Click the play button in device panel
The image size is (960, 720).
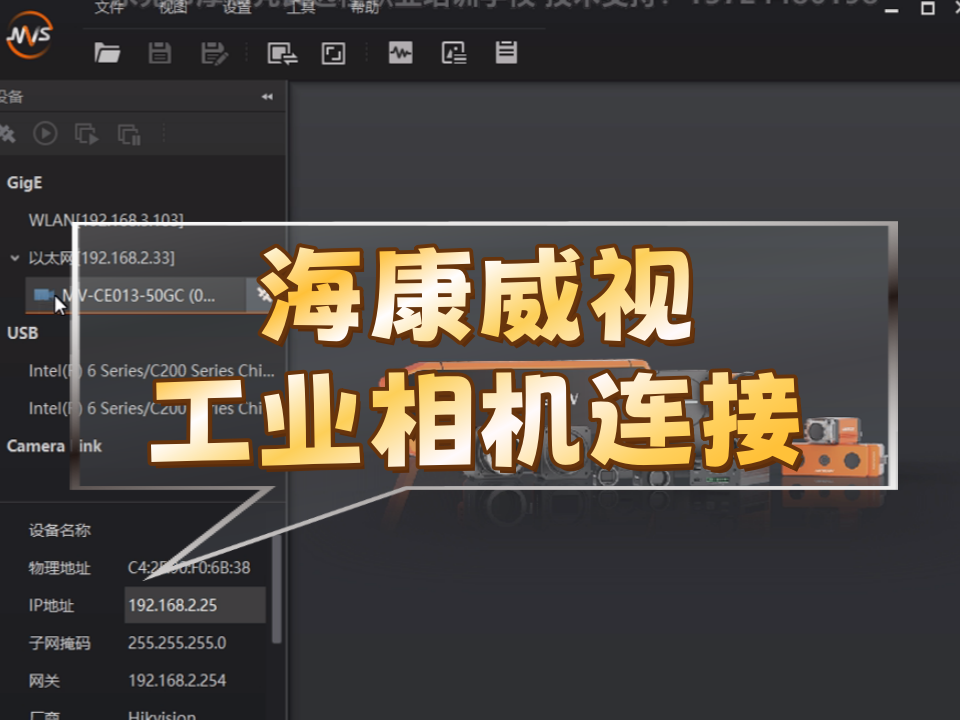(45, 133)
